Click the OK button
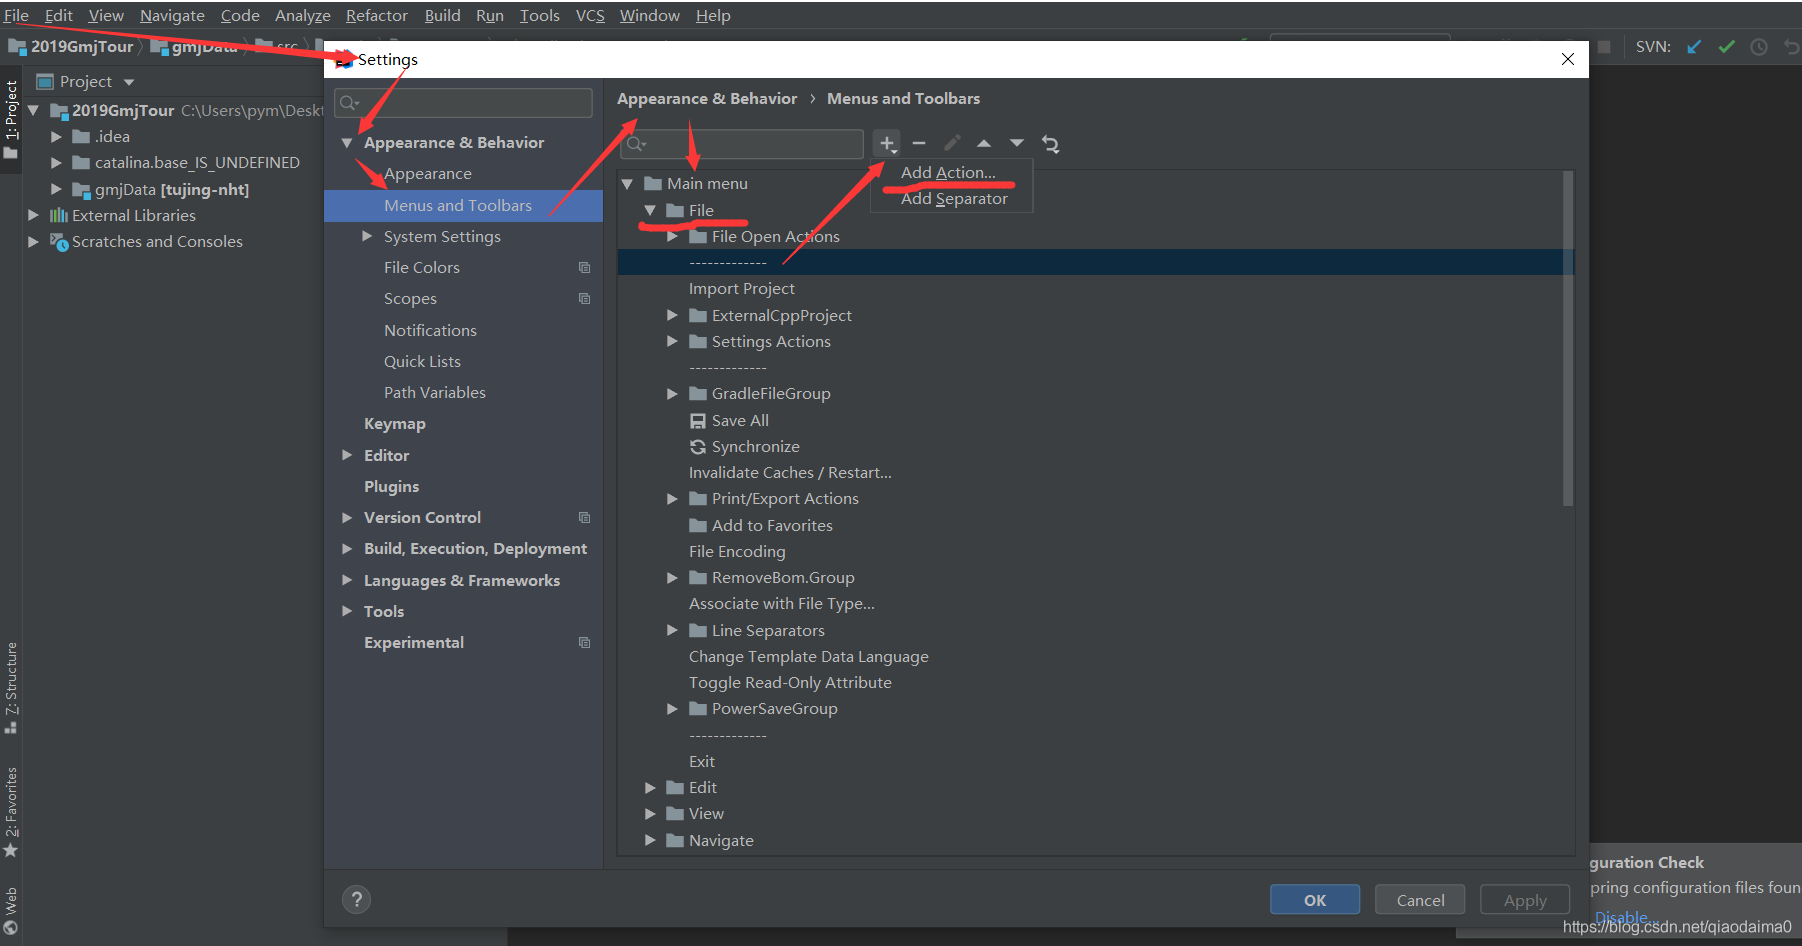The width and height of the screenshot is (1802, 946). coord(1314,900)
